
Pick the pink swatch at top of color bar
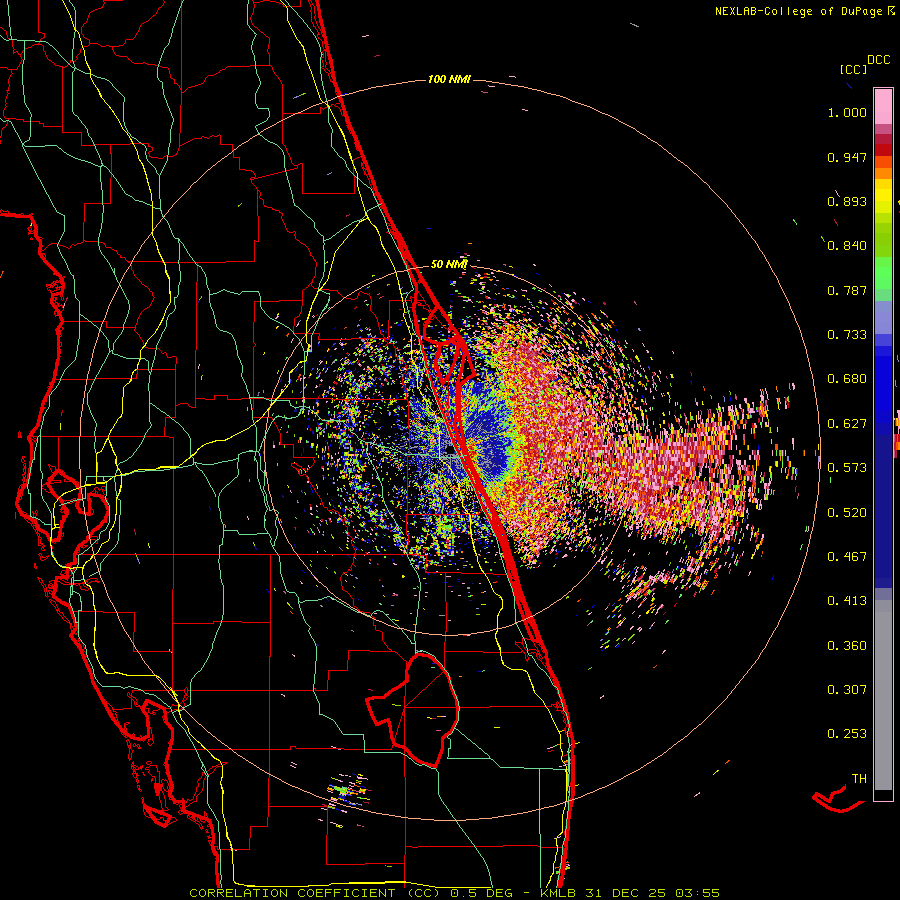(x=883, y=106)
